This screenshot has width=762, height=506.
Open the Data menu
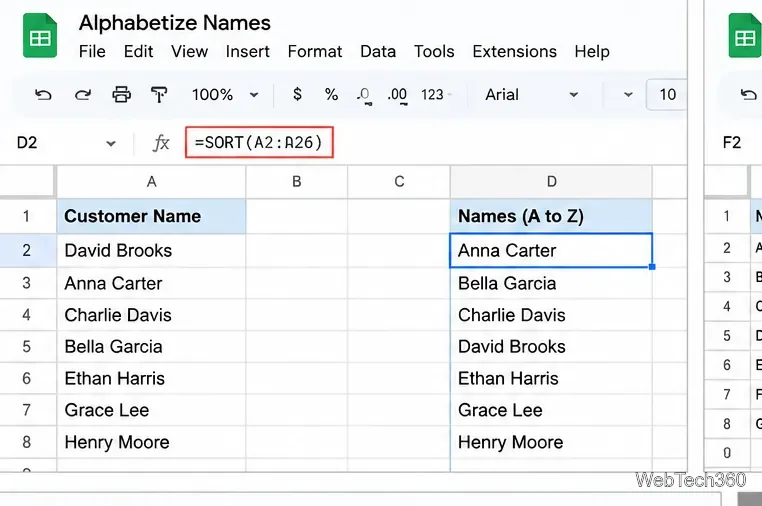click(378, 52)
